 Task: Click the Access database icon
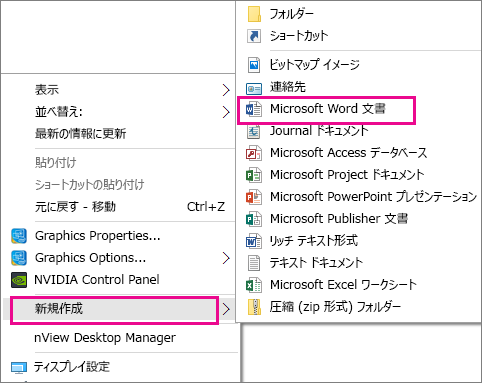click(x=254, y=153)
